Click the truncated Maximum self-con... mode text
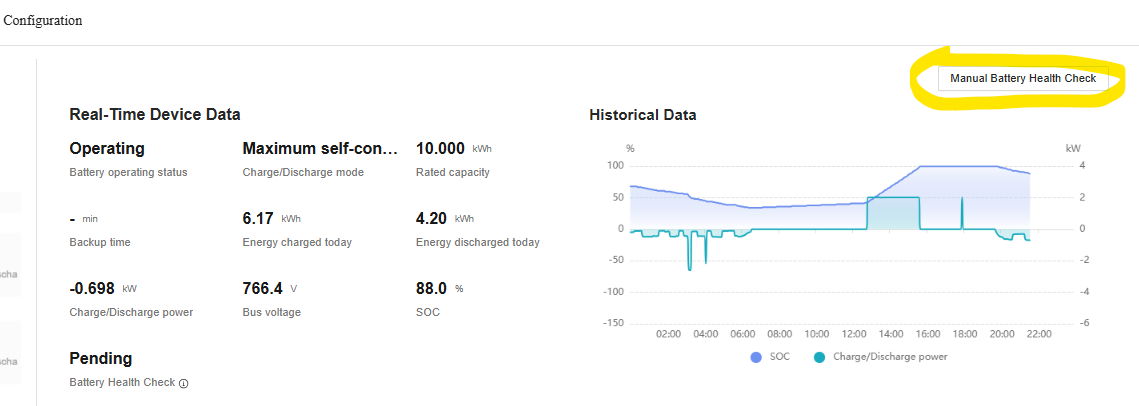Screen dimensions: 1139x406 [x=320, y=149]
